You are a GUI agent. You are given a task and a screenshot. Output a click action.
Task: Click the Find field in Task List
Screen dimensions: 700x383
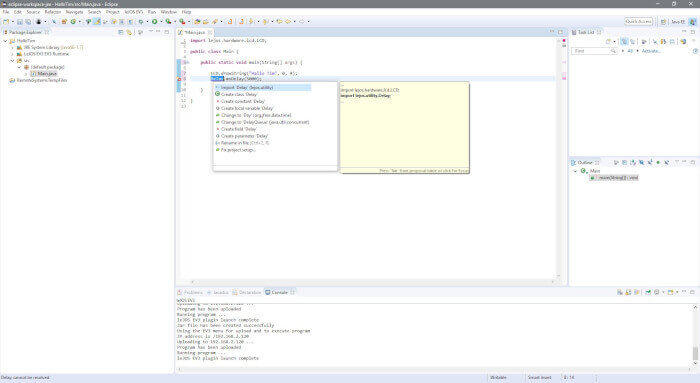click(591, 51)
